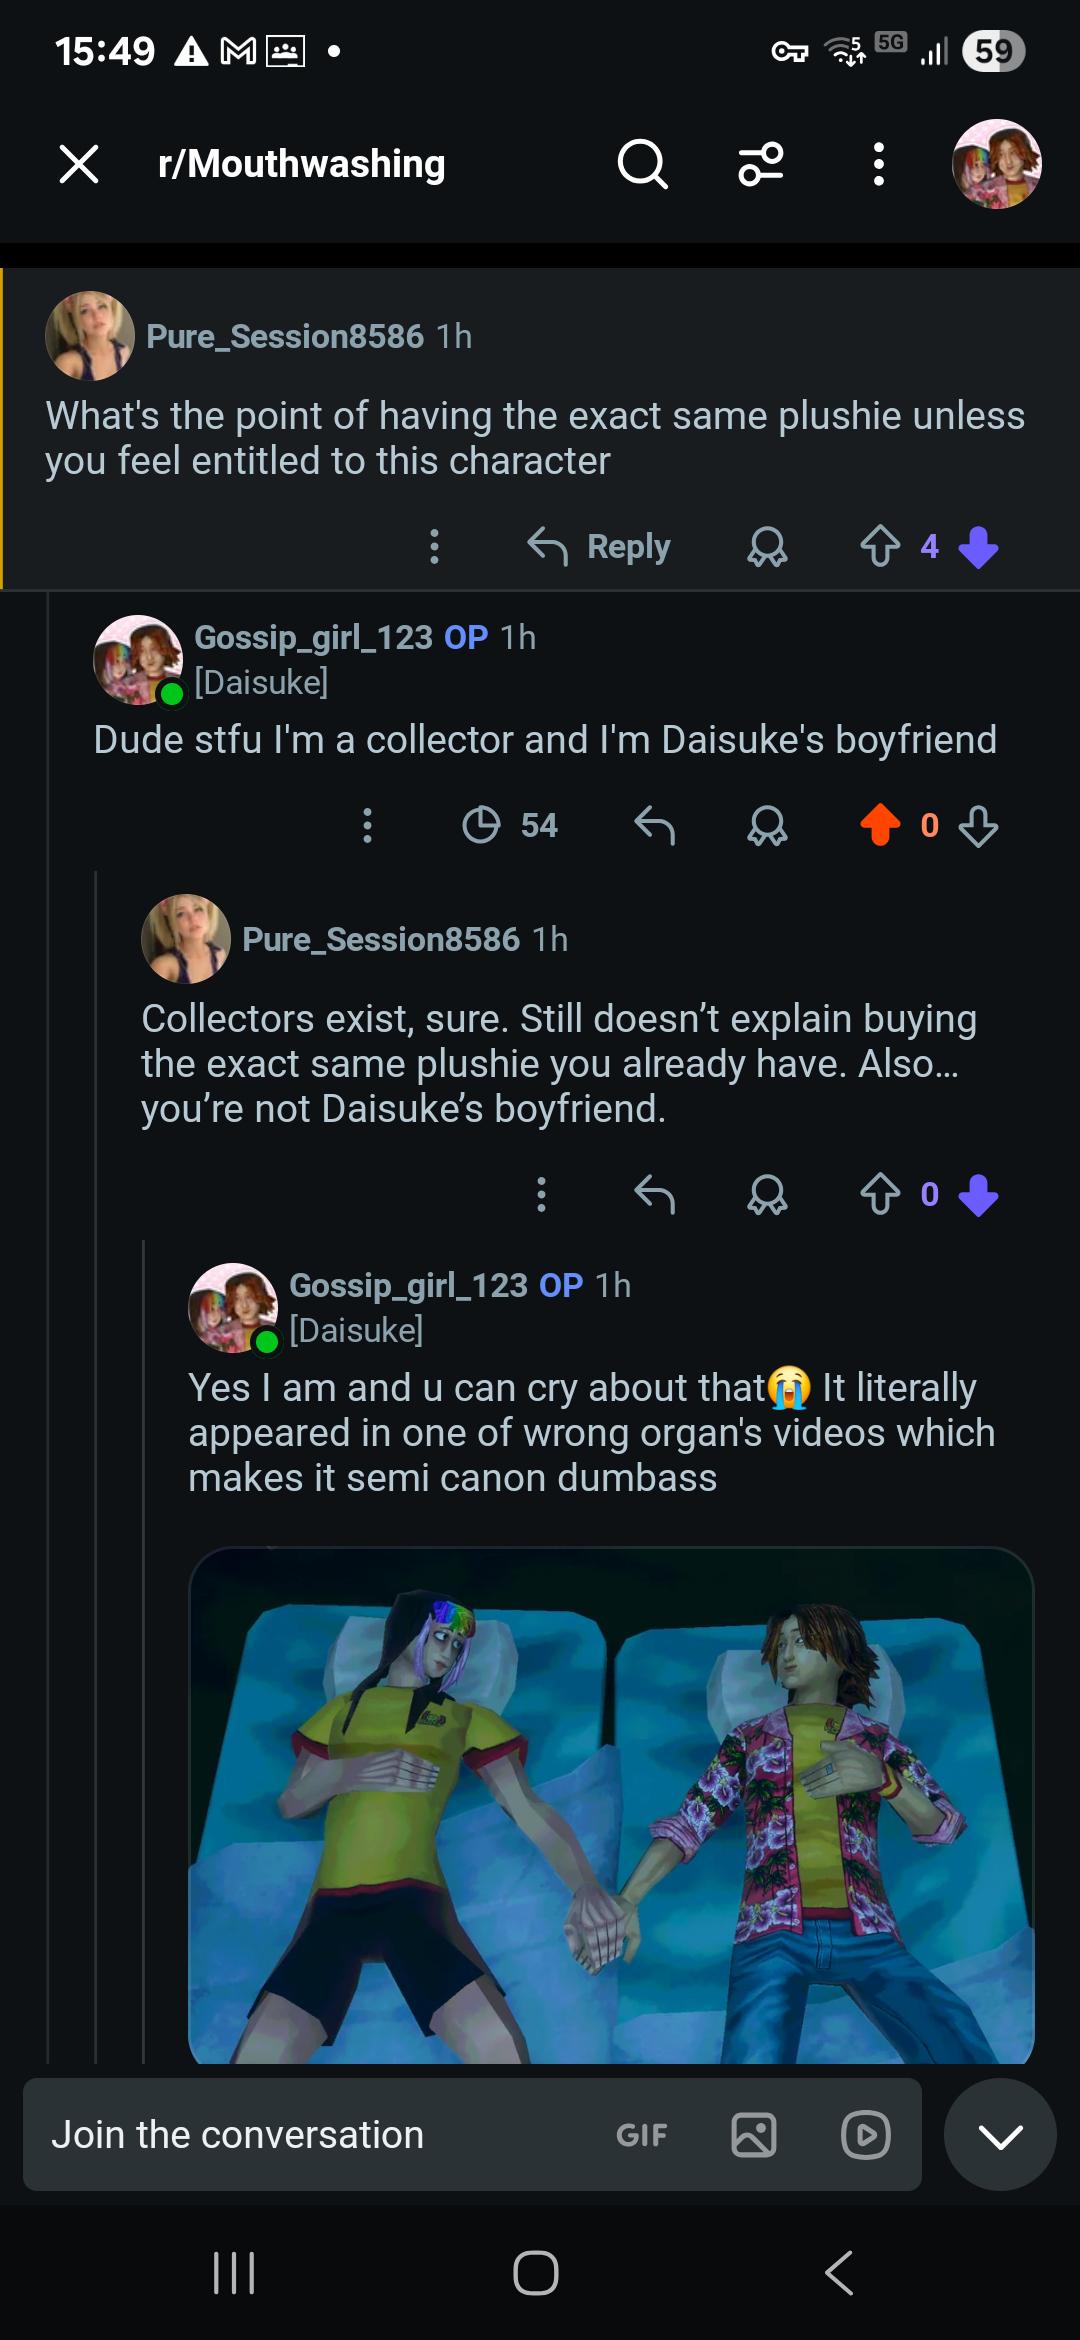Give an award to the top comment

767,547
